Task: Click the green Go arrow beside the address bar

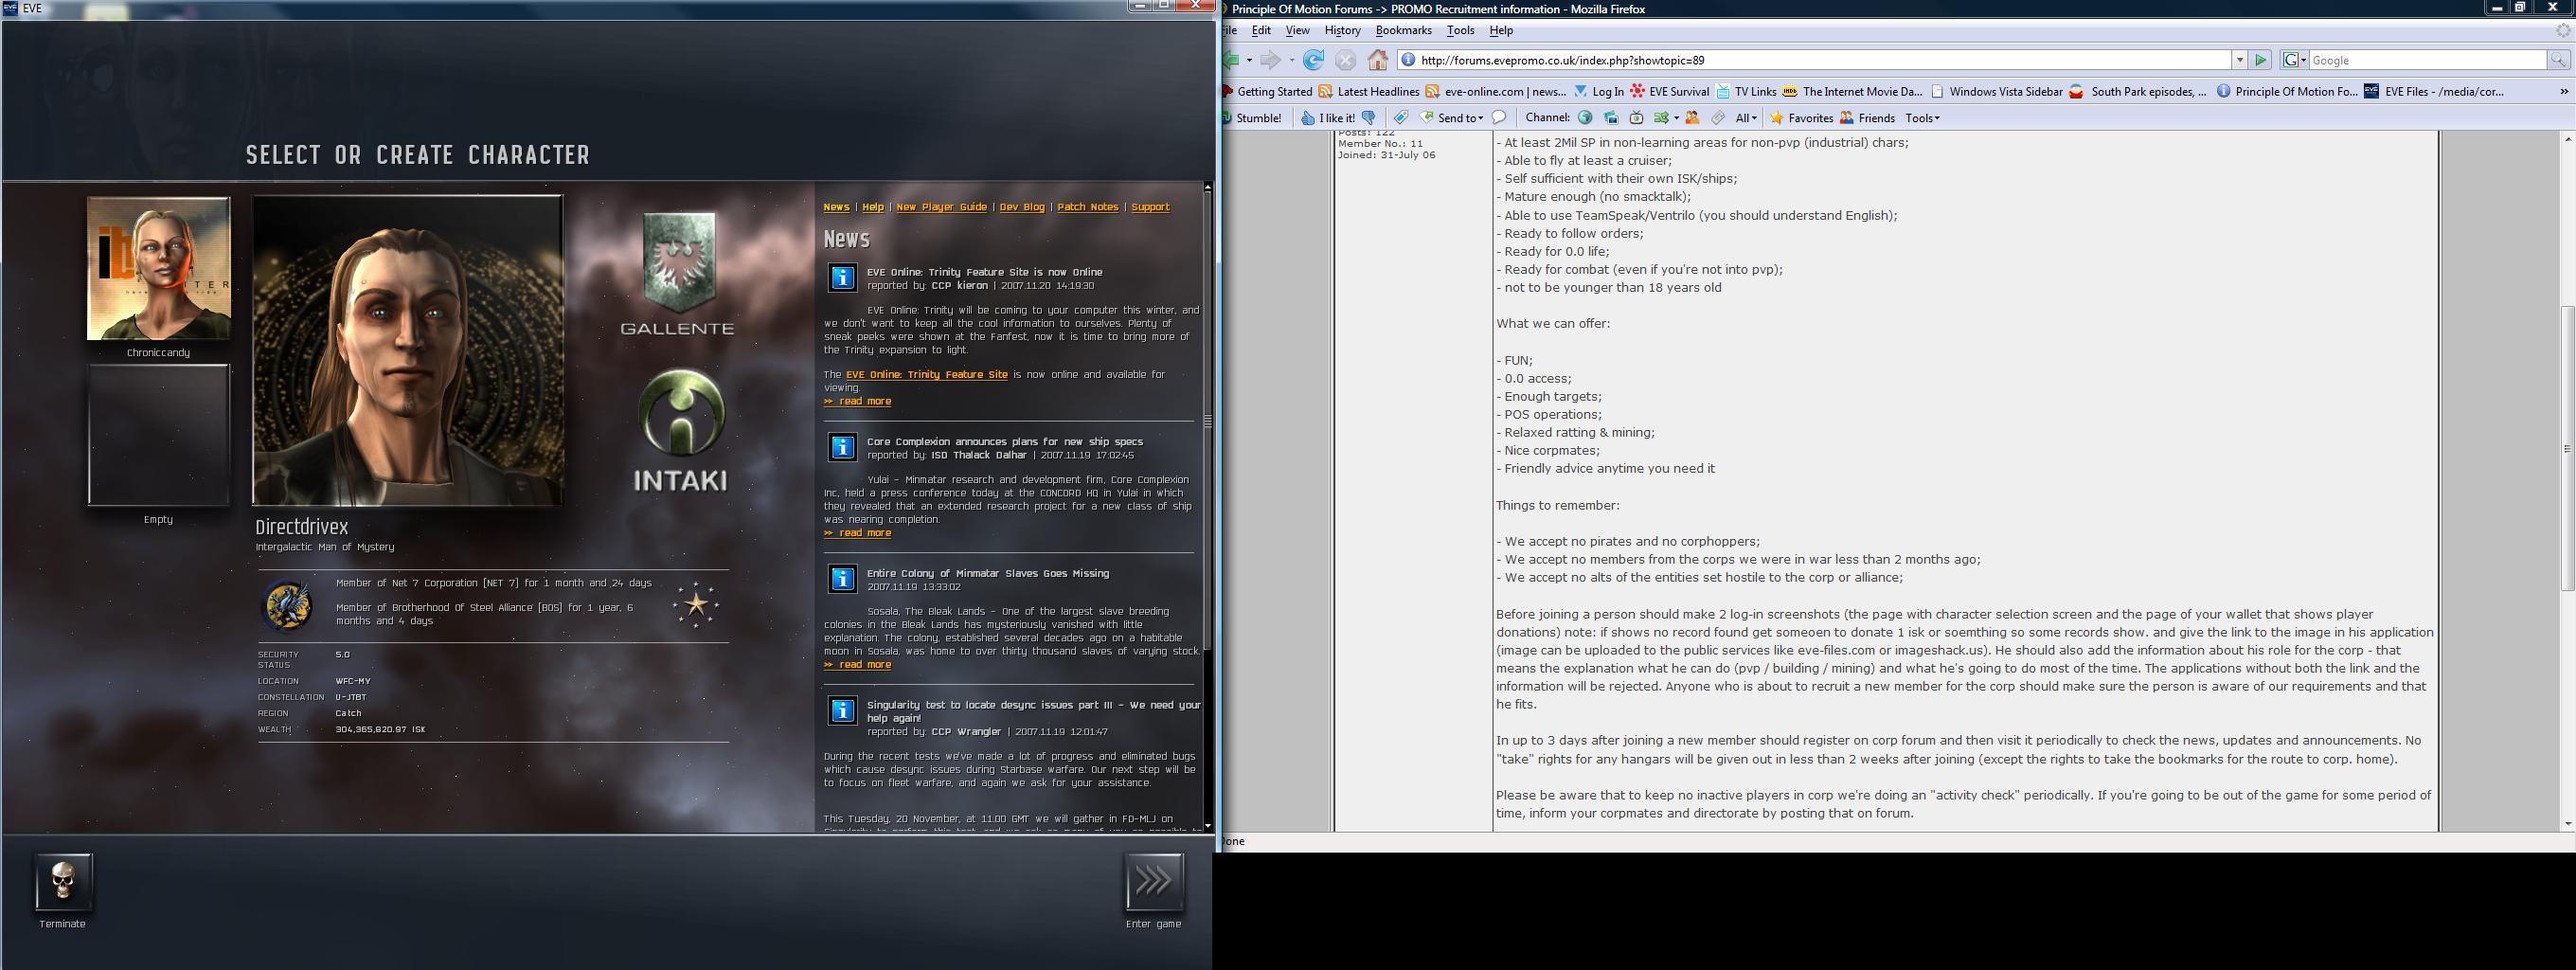Action: click(x=2260, y=60)
